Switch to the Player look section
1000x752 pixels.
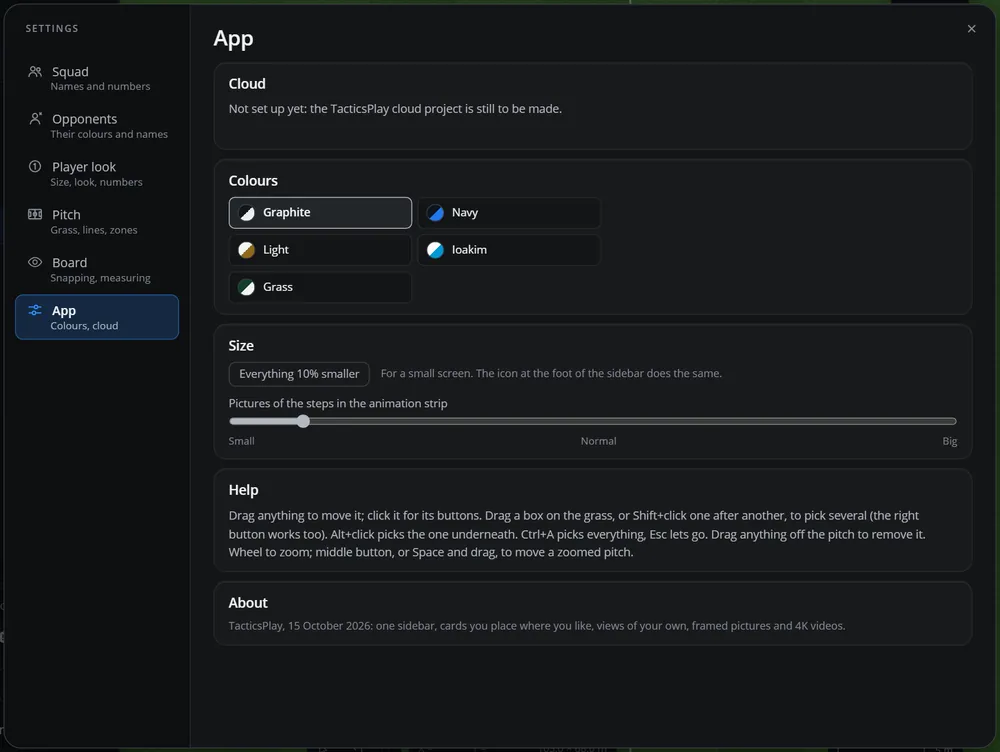click(97, 173)
